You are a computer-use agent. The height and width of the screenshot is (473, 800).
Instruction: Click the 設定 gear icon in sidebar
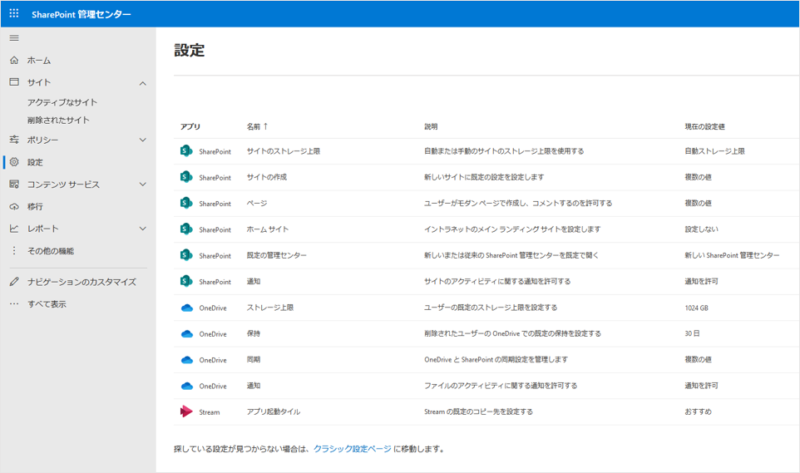coord(14,161)
